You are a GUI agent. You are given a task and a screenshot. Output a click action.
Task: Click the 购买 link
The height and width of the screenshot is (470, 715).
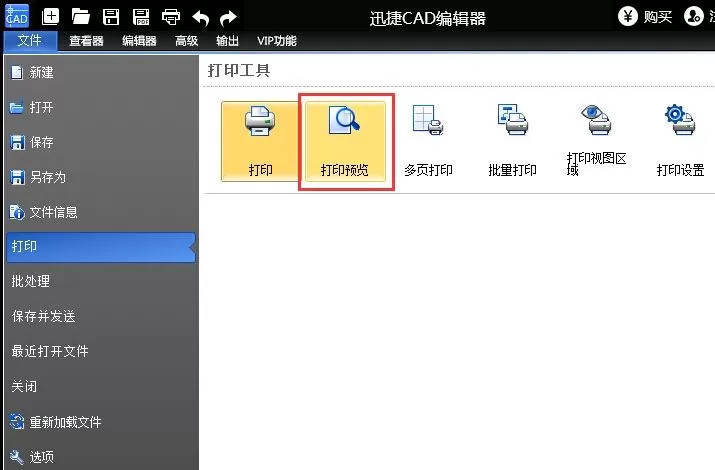click(658, 17)
